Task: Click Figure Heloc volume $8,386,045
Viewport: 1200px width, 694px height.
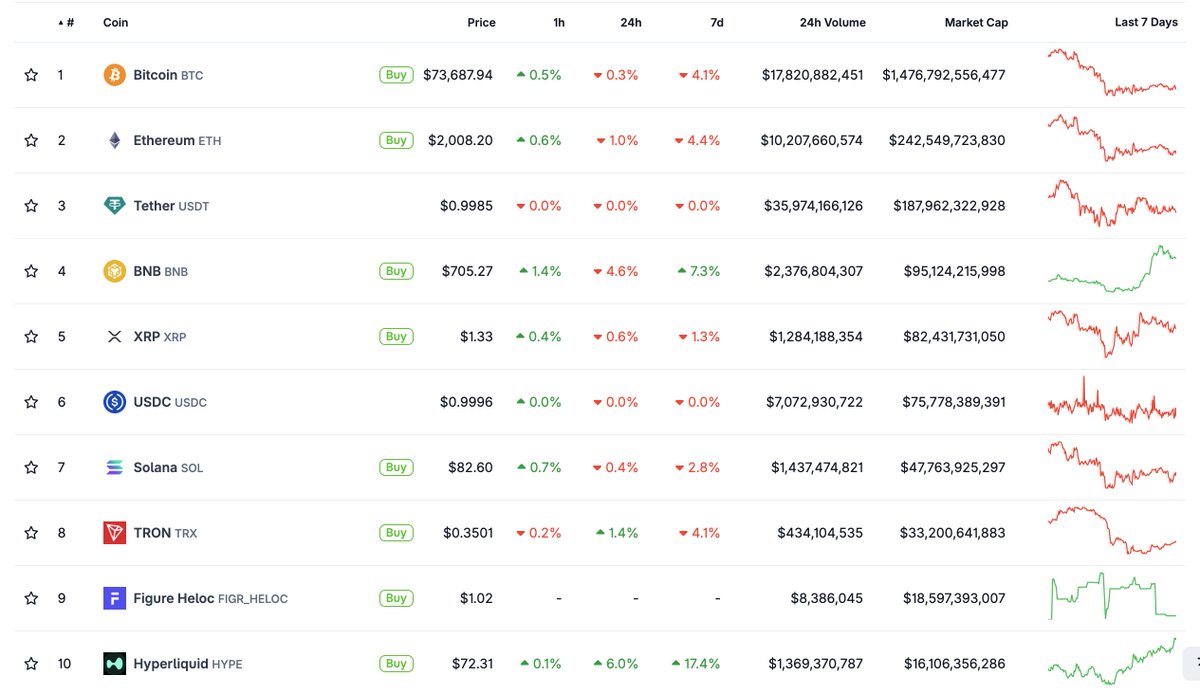Action: (x=826, y=598)
